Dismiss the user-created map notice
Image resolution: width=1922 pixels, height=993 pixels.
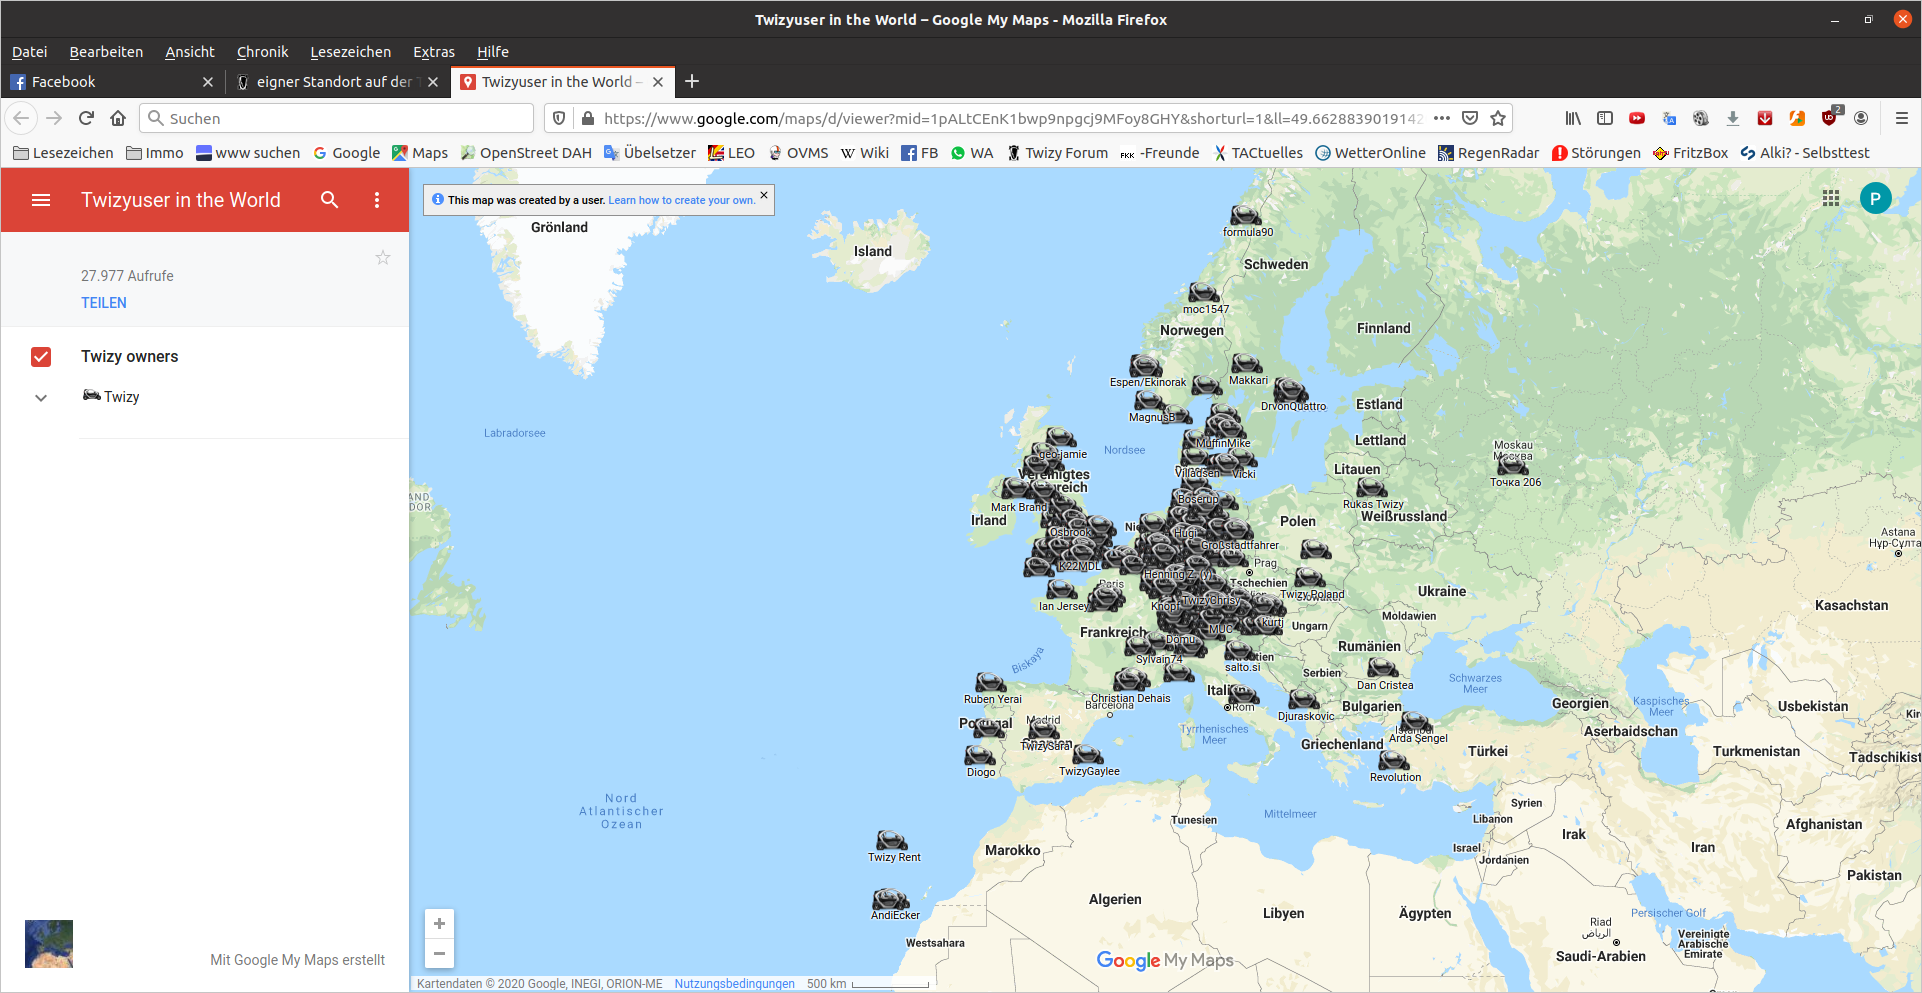coord(764,195)
